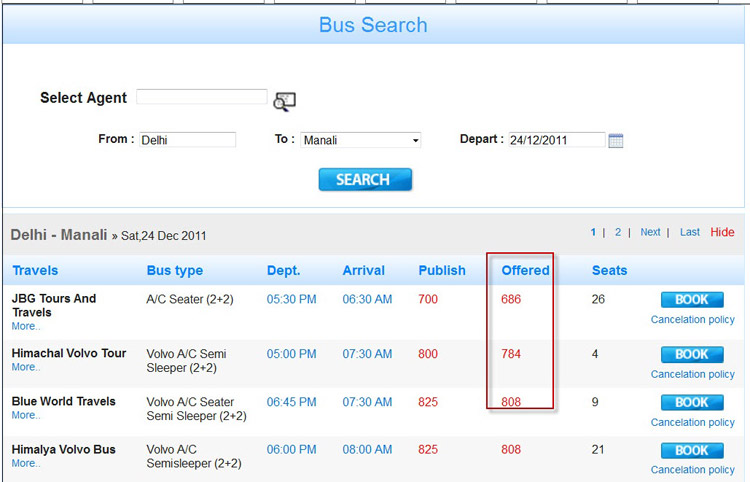Click the Select Agent input field
750x482 pixels.
(202, 97)
